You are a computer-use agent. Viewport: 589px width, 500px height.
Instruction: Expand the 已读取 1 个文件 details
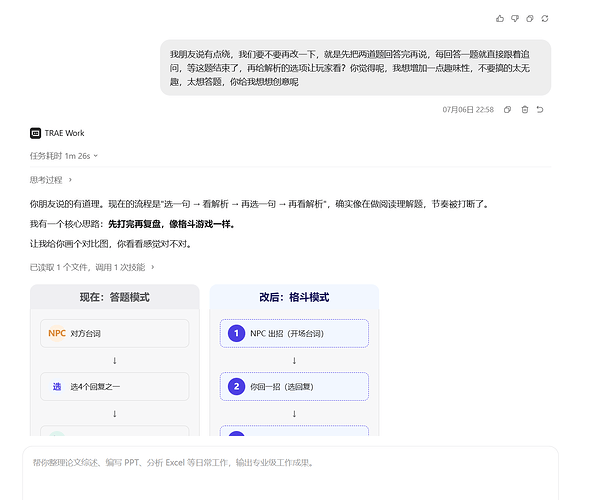click(x=92, y=267)
